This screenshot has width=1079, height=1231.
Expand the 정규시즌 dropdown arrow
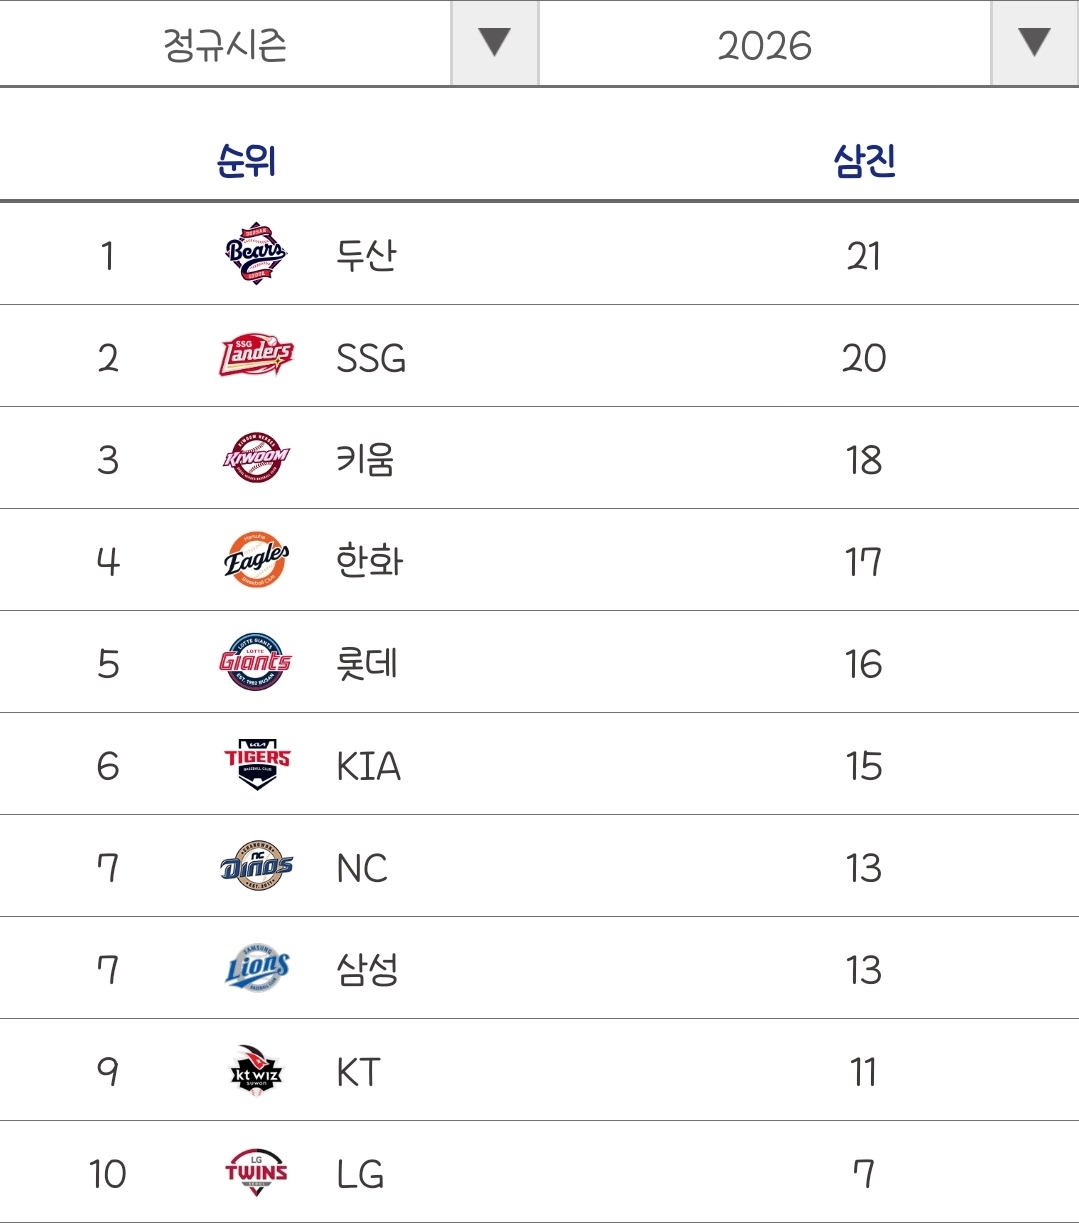(x=494, y=43)
